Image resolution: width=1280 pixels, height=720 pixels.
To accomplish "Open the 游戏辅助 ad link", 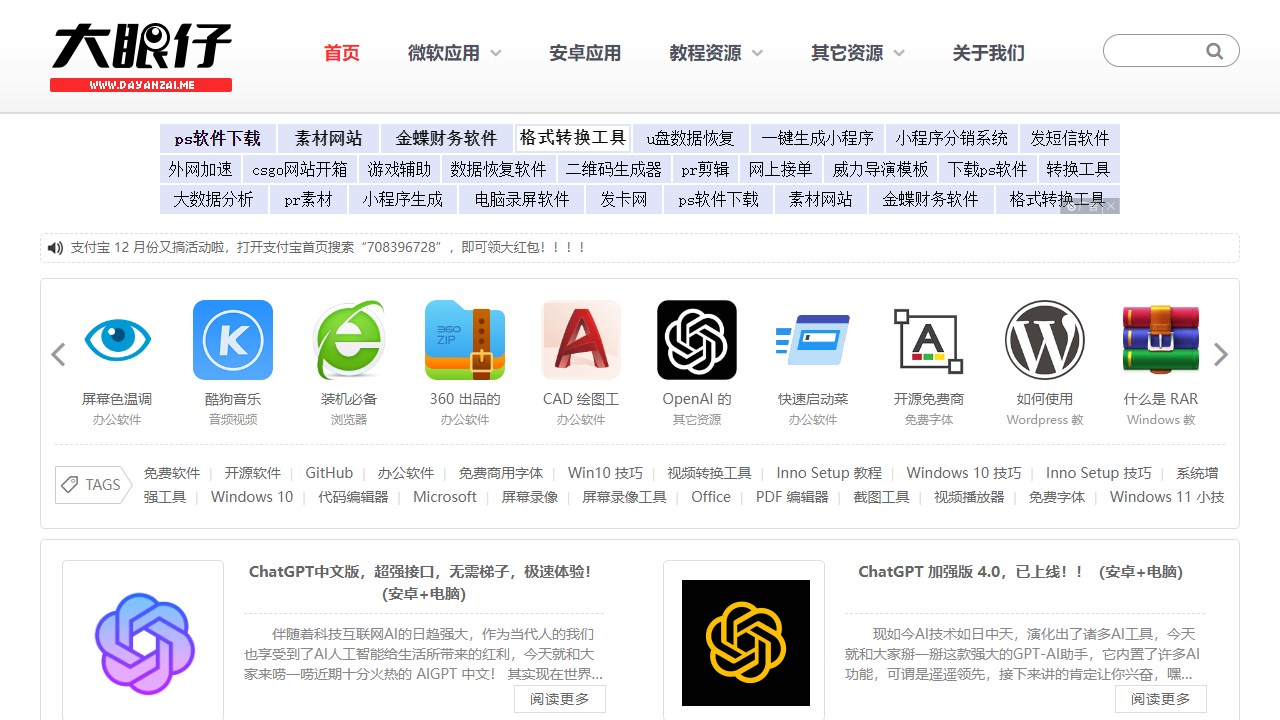I will click(399, 169).
